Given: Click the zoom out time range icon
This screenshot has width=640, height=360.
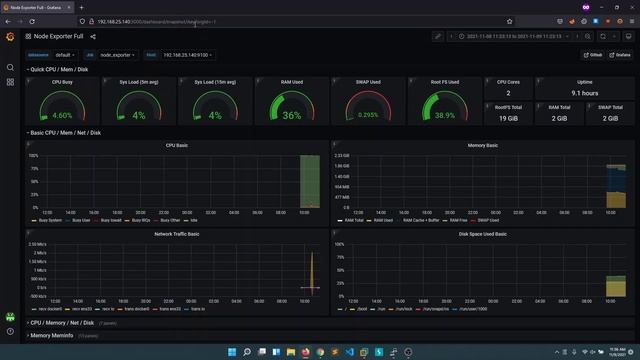Looking at the screenshot, I should click(x=588, y=37).
